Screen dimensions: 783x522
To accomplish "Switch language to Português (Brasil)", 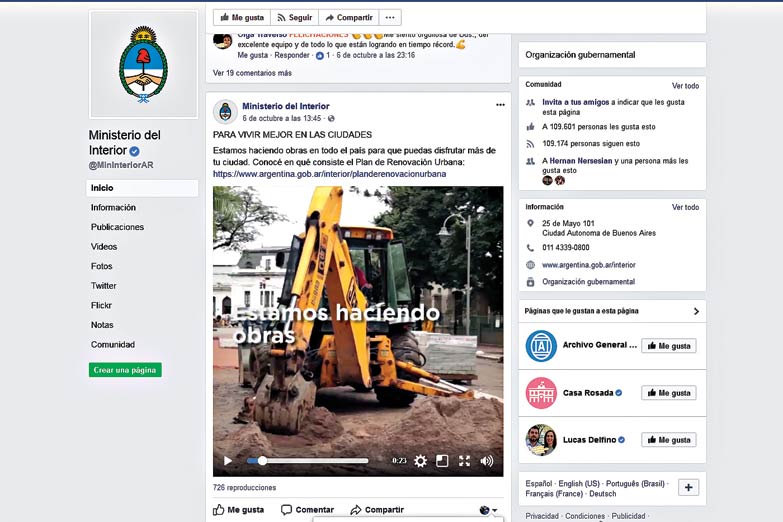I will click(x=635, y=484).
